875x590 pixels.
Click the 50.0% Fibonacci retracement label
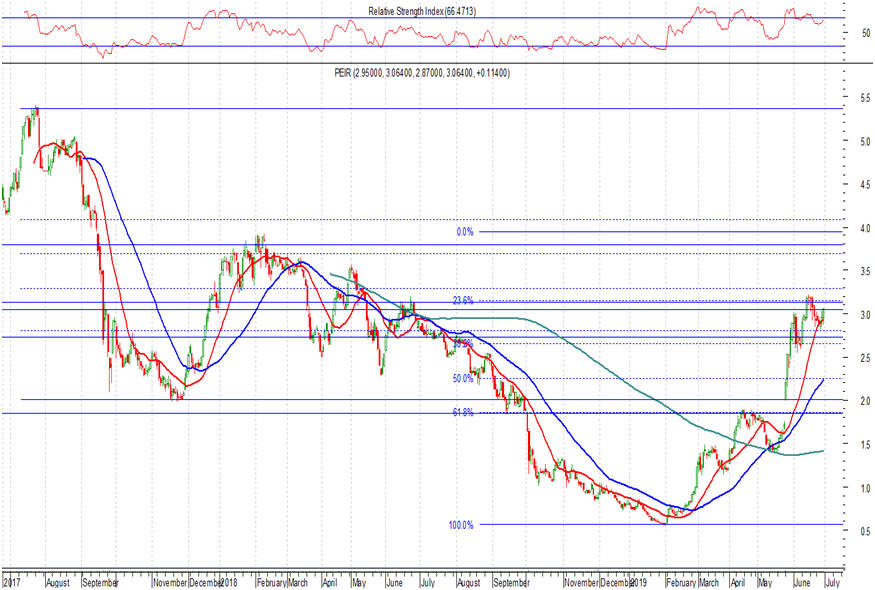pyautogui.click(x=463, y=378)
